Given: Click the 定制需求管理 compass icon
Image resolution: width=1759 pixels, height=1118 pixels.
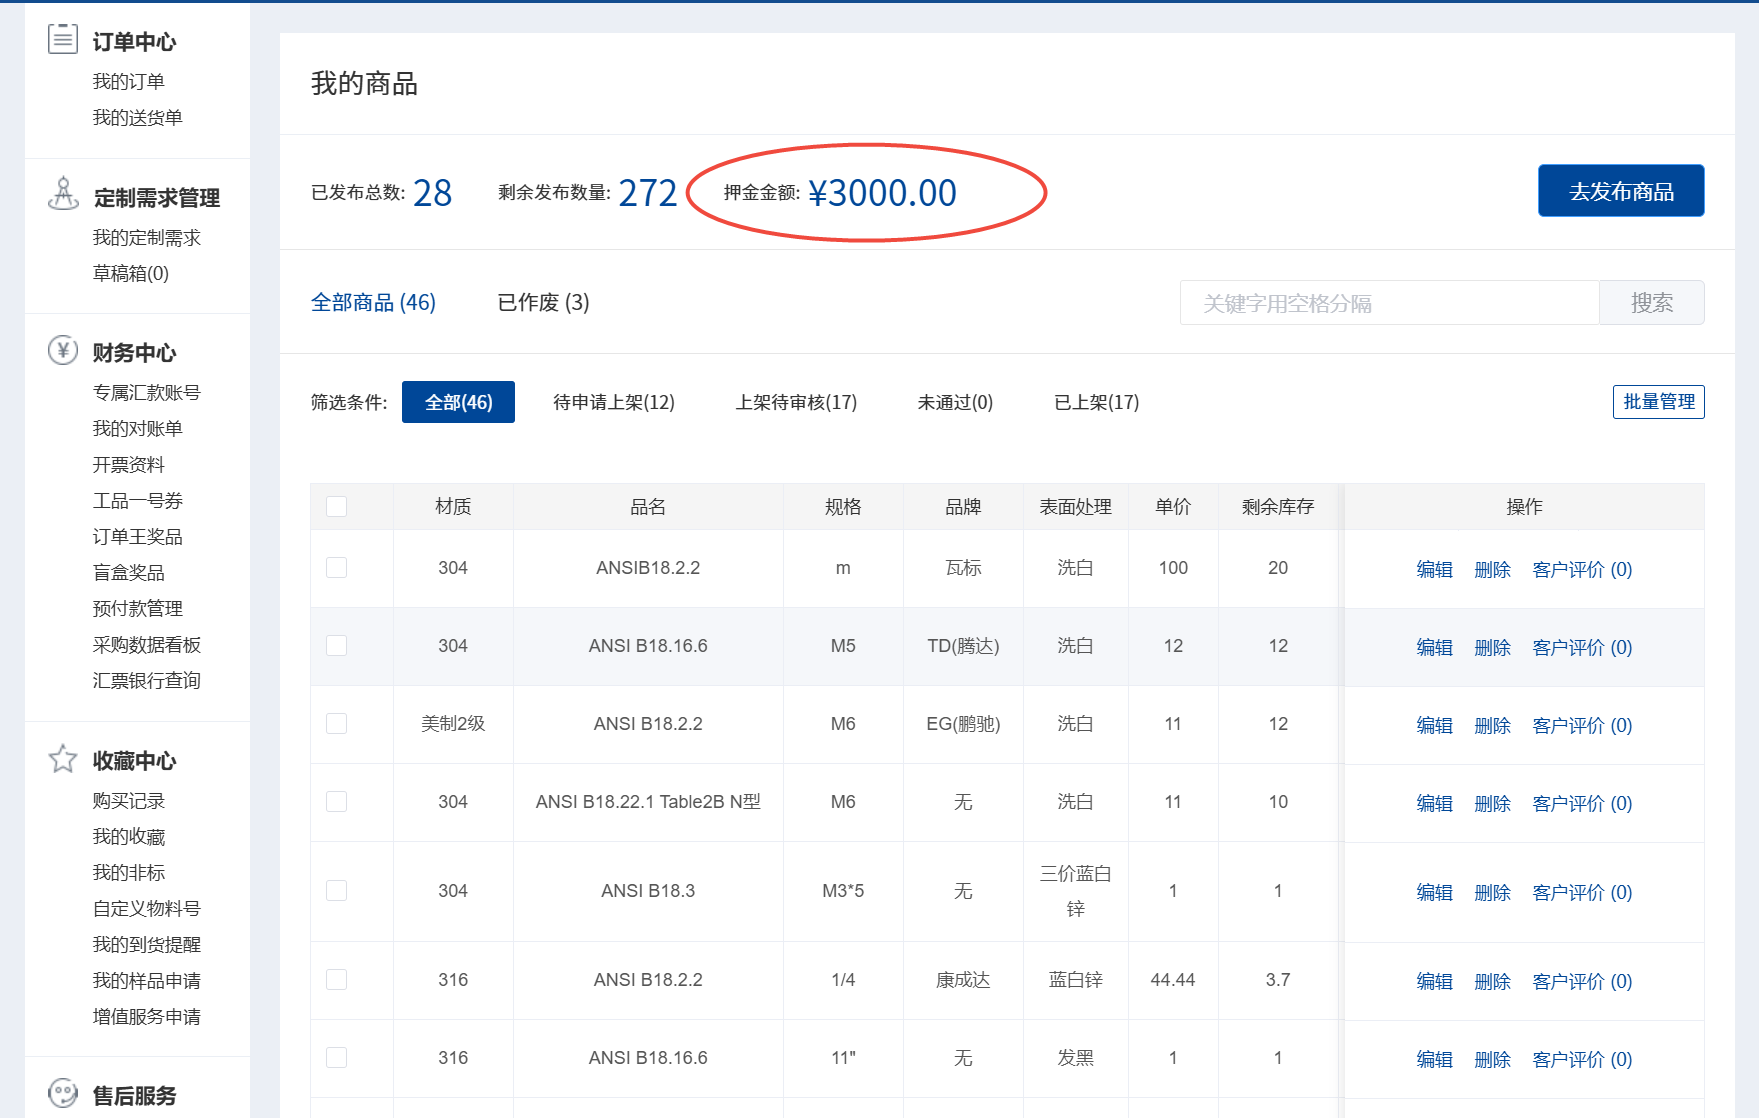Looking at the screenshot, I should pos(63,194).
